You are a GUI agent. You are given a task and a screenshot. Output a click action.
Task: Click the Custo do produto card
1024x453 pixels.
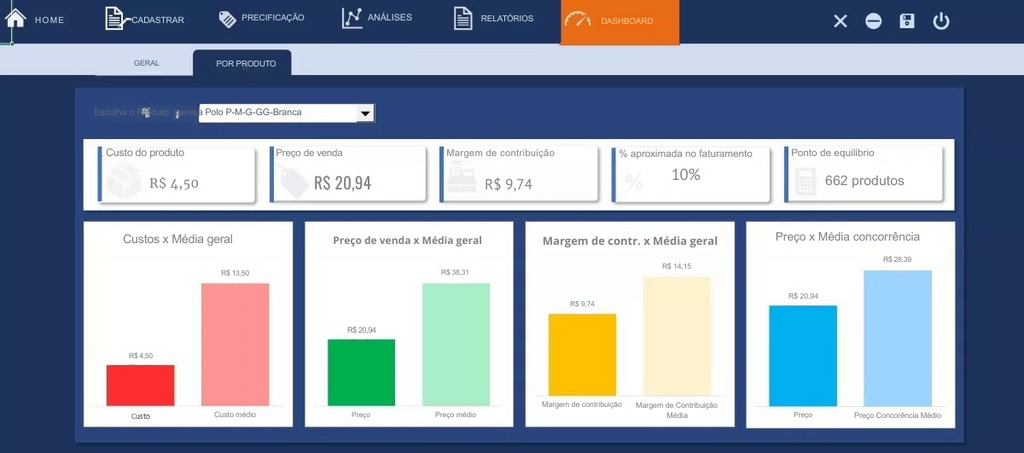(178, 174)
